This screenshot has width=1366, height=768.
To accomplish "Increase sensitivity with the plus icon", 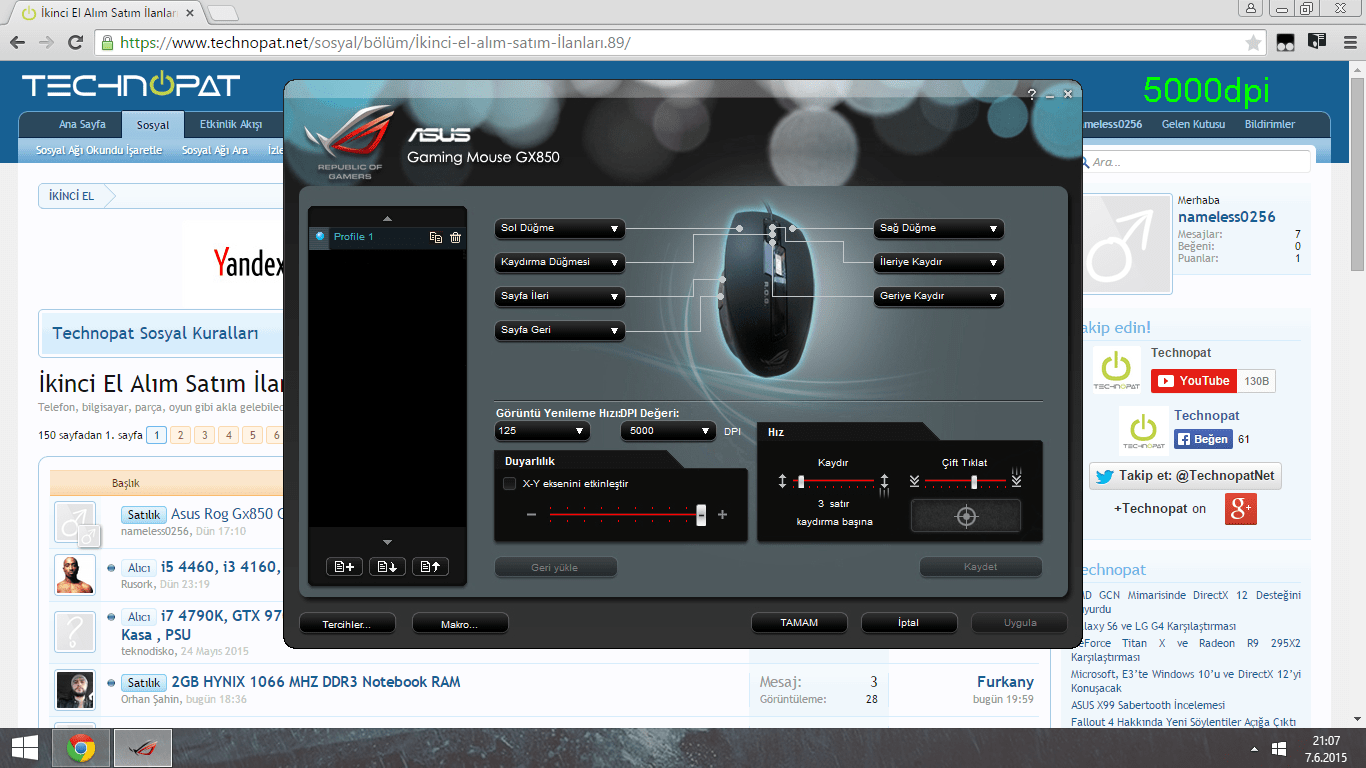I will [722, 515].
